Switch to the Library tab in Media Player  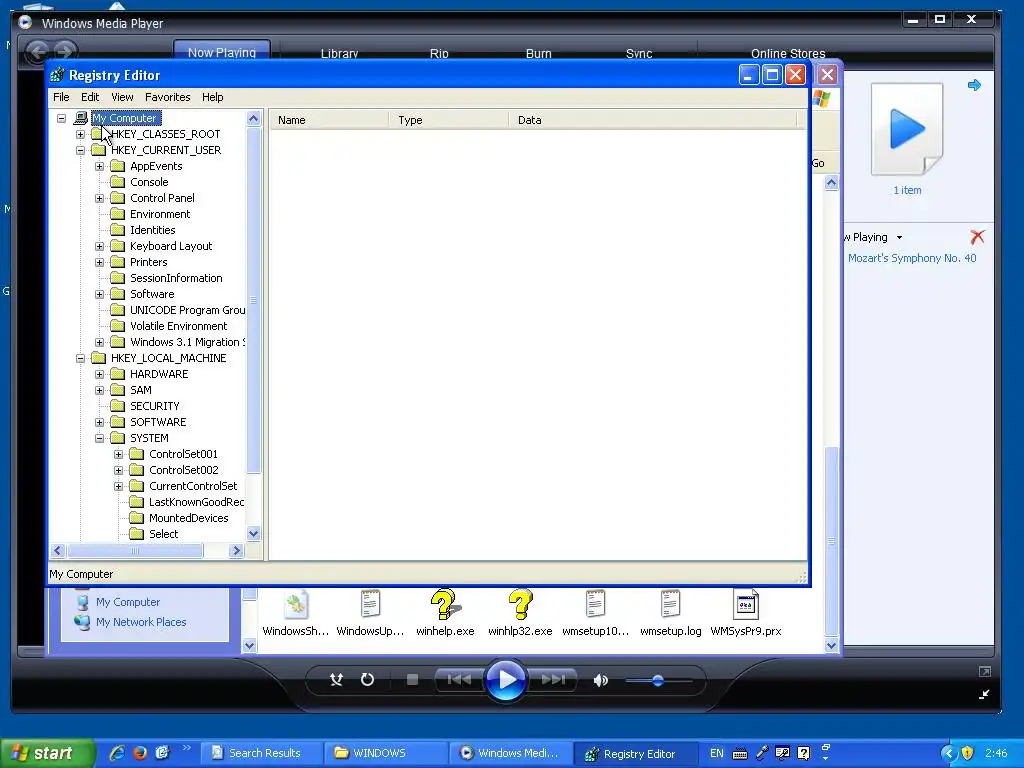(339, 54)
